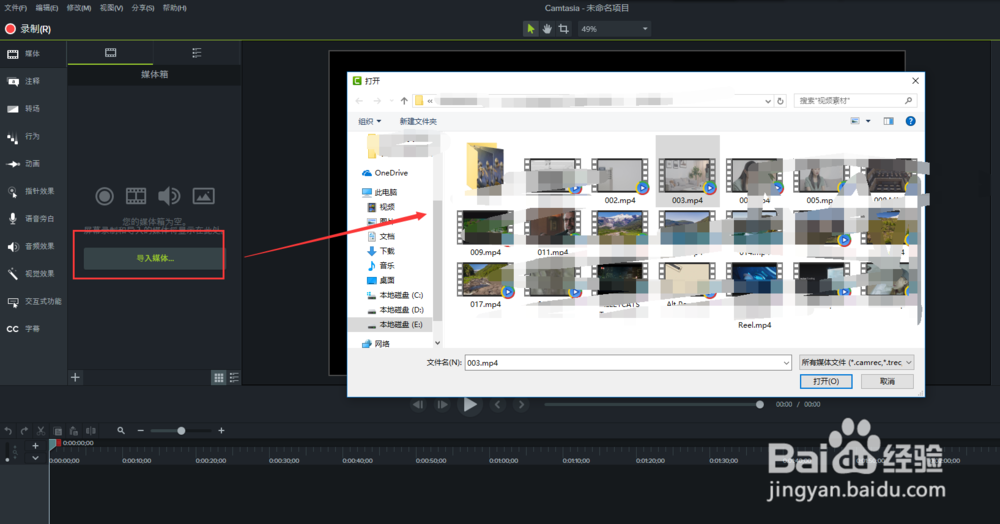Open the 动画 animations panel
This screenshot has height=524, width=1000.
(33, 164)
